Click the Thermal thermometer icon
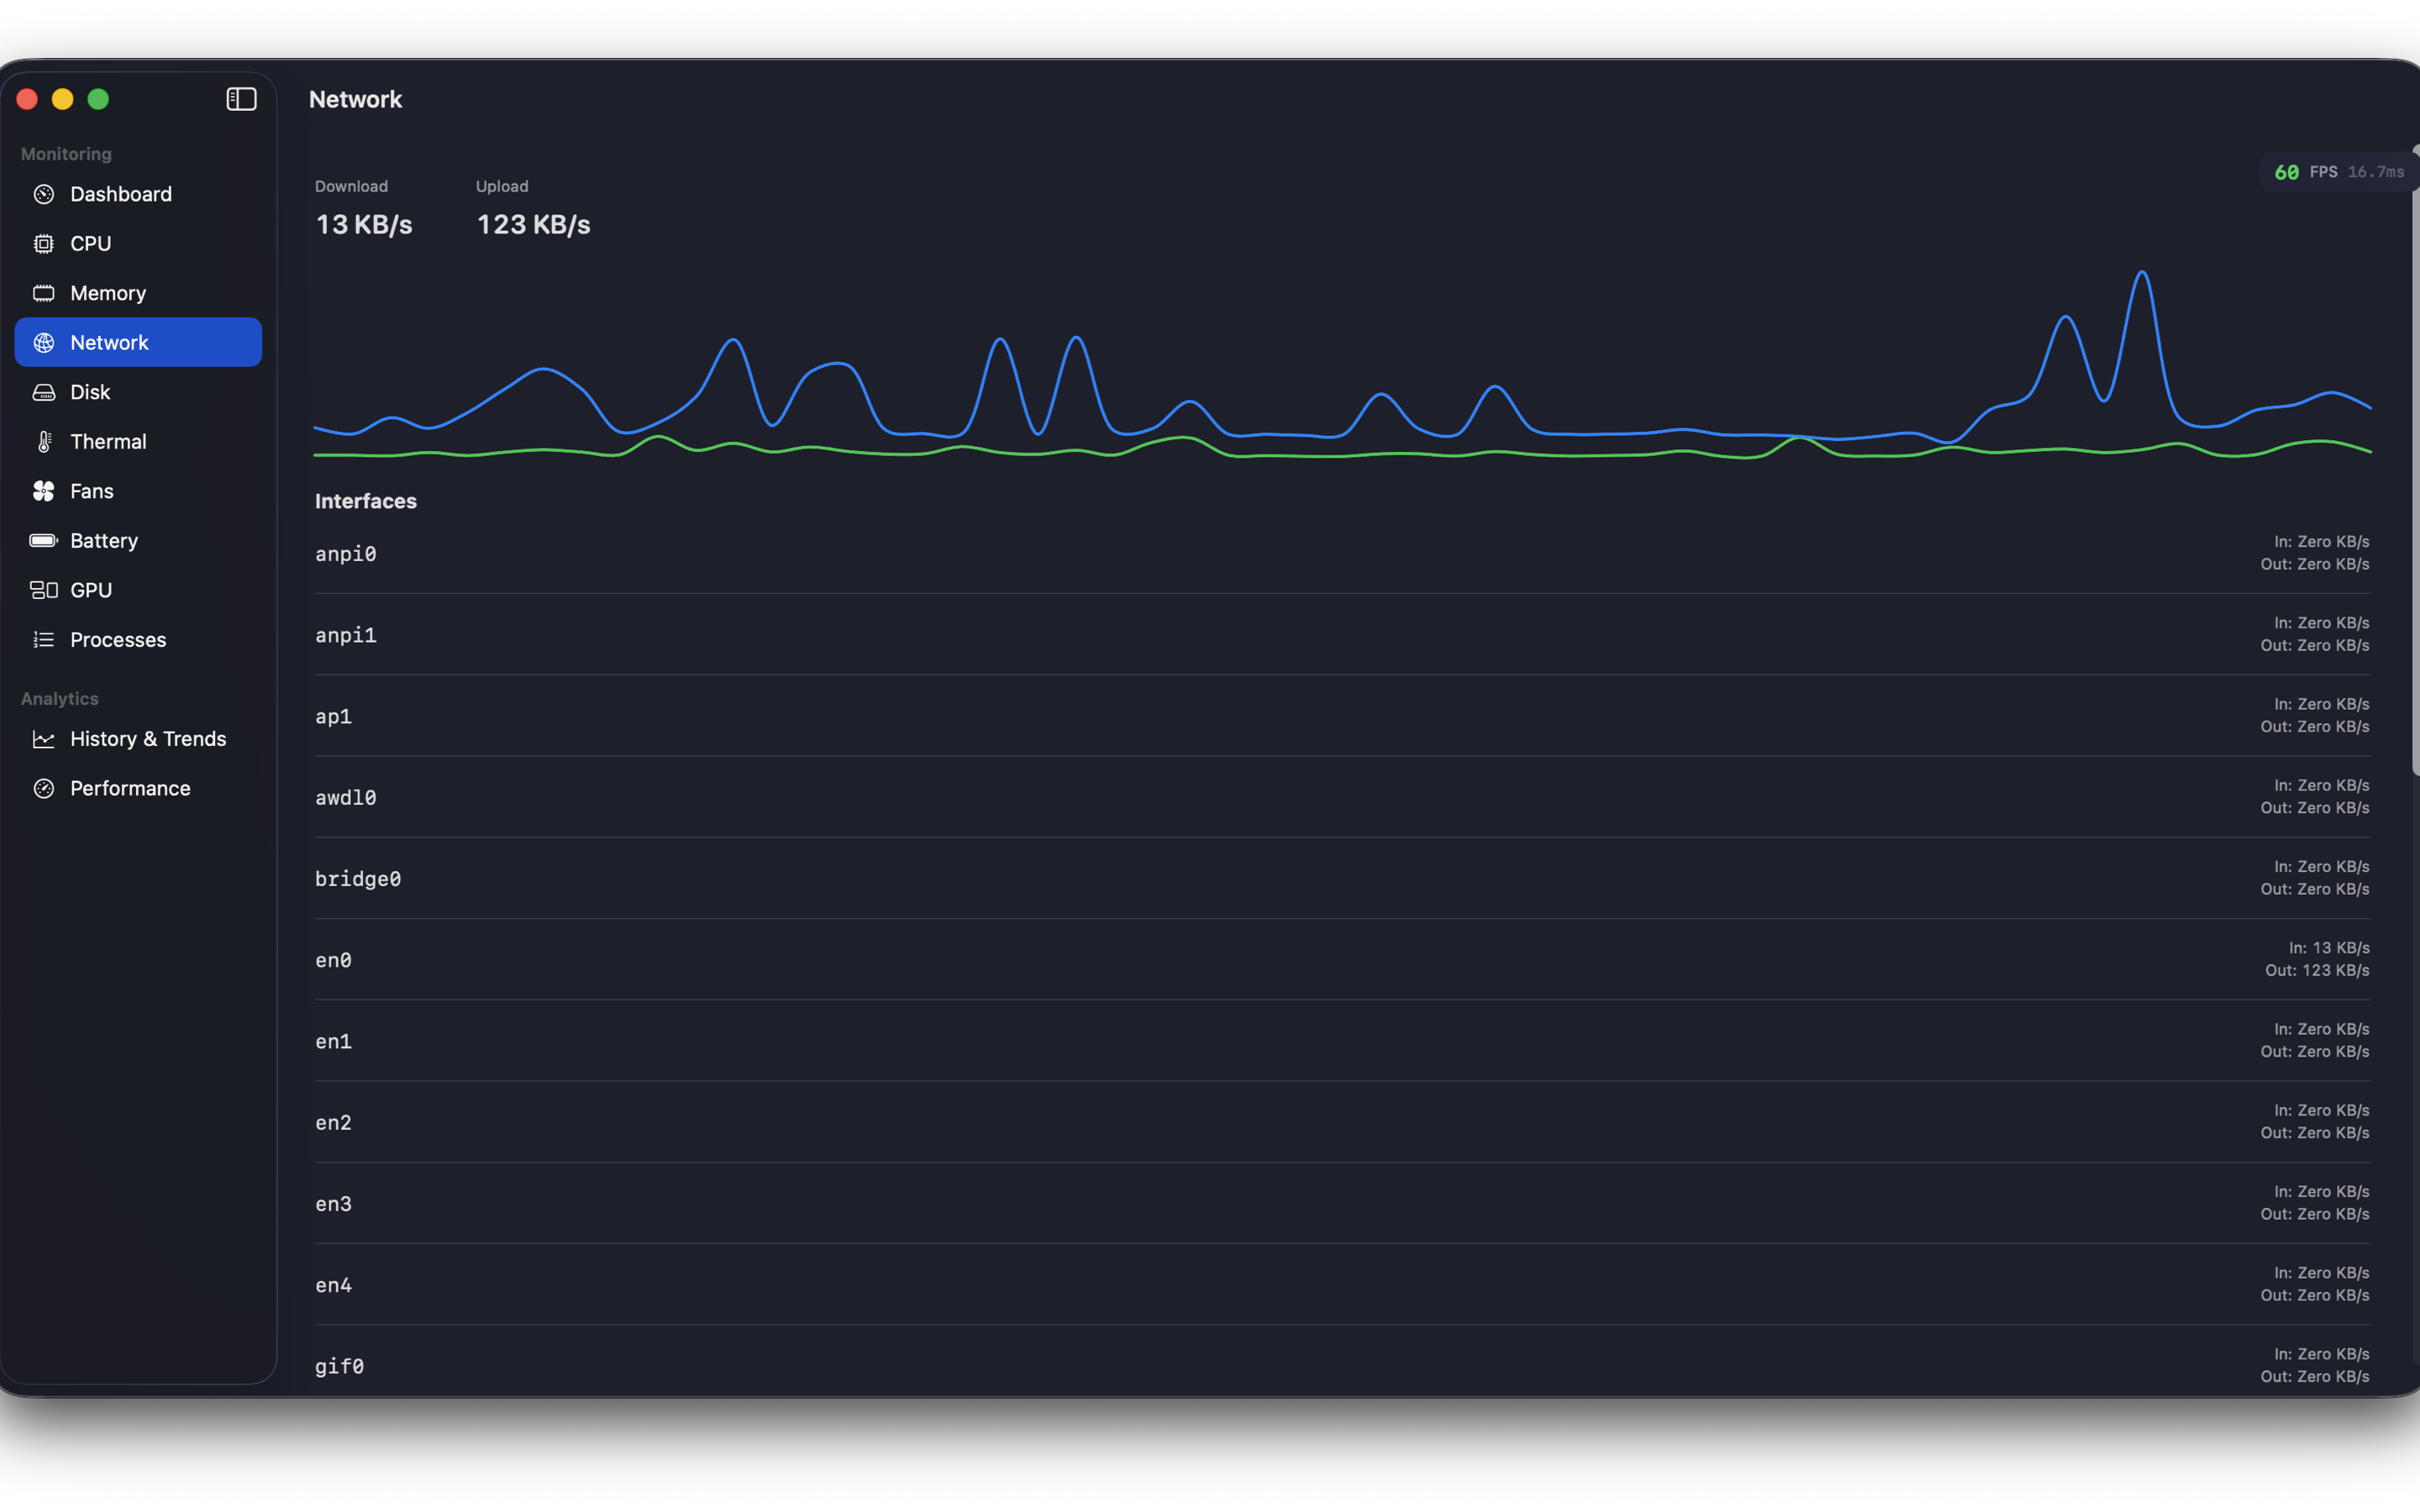Screen dimensions: 2420x1512 [x=44, y=442]
